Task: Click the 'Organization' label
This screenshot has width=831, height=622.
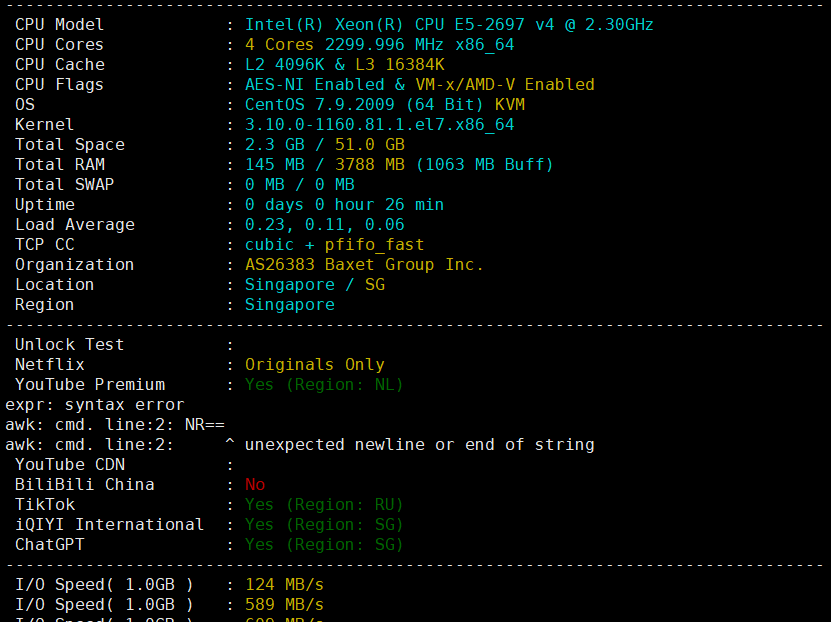Action: point(75,265)
